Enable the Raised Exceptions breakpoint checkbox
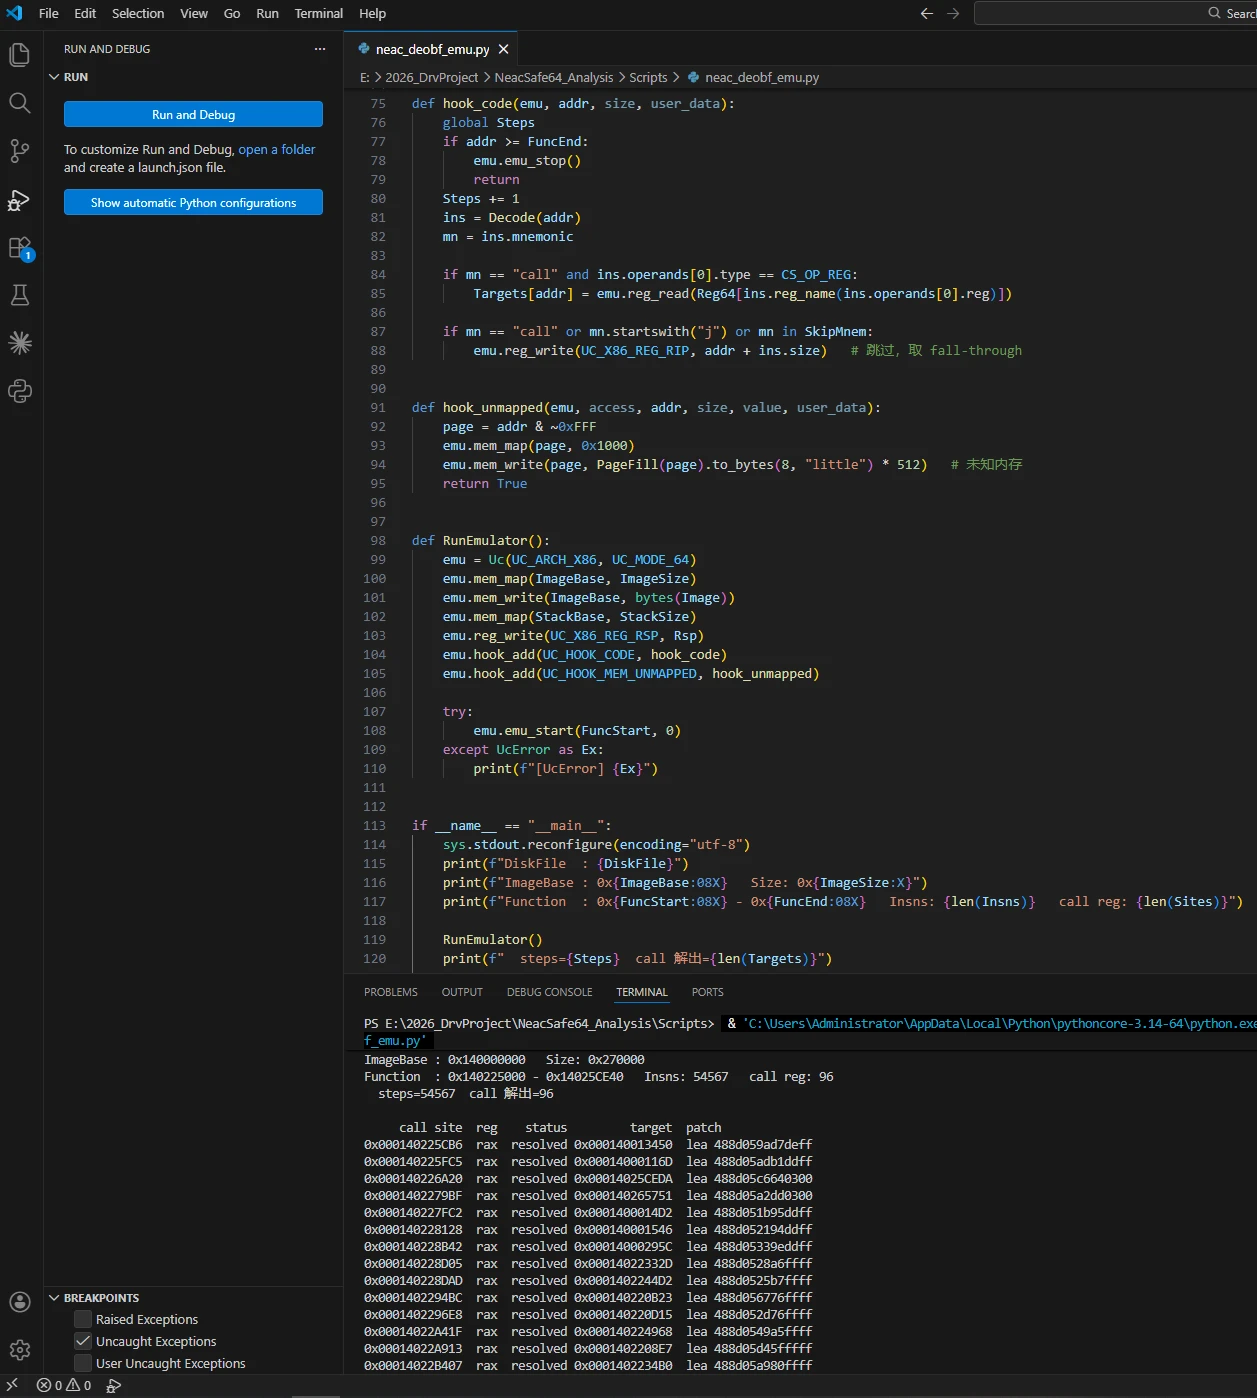The image size is (1257, 1398). (83, 1319)
